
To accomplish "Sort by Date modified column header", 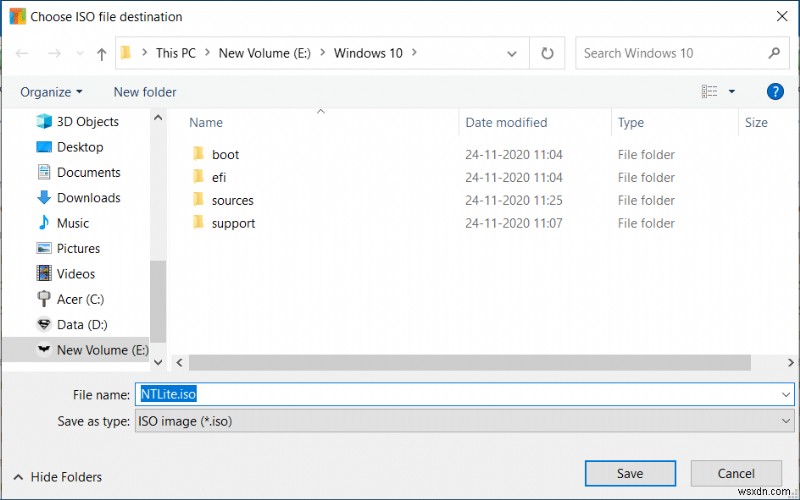I will [506, 122].
